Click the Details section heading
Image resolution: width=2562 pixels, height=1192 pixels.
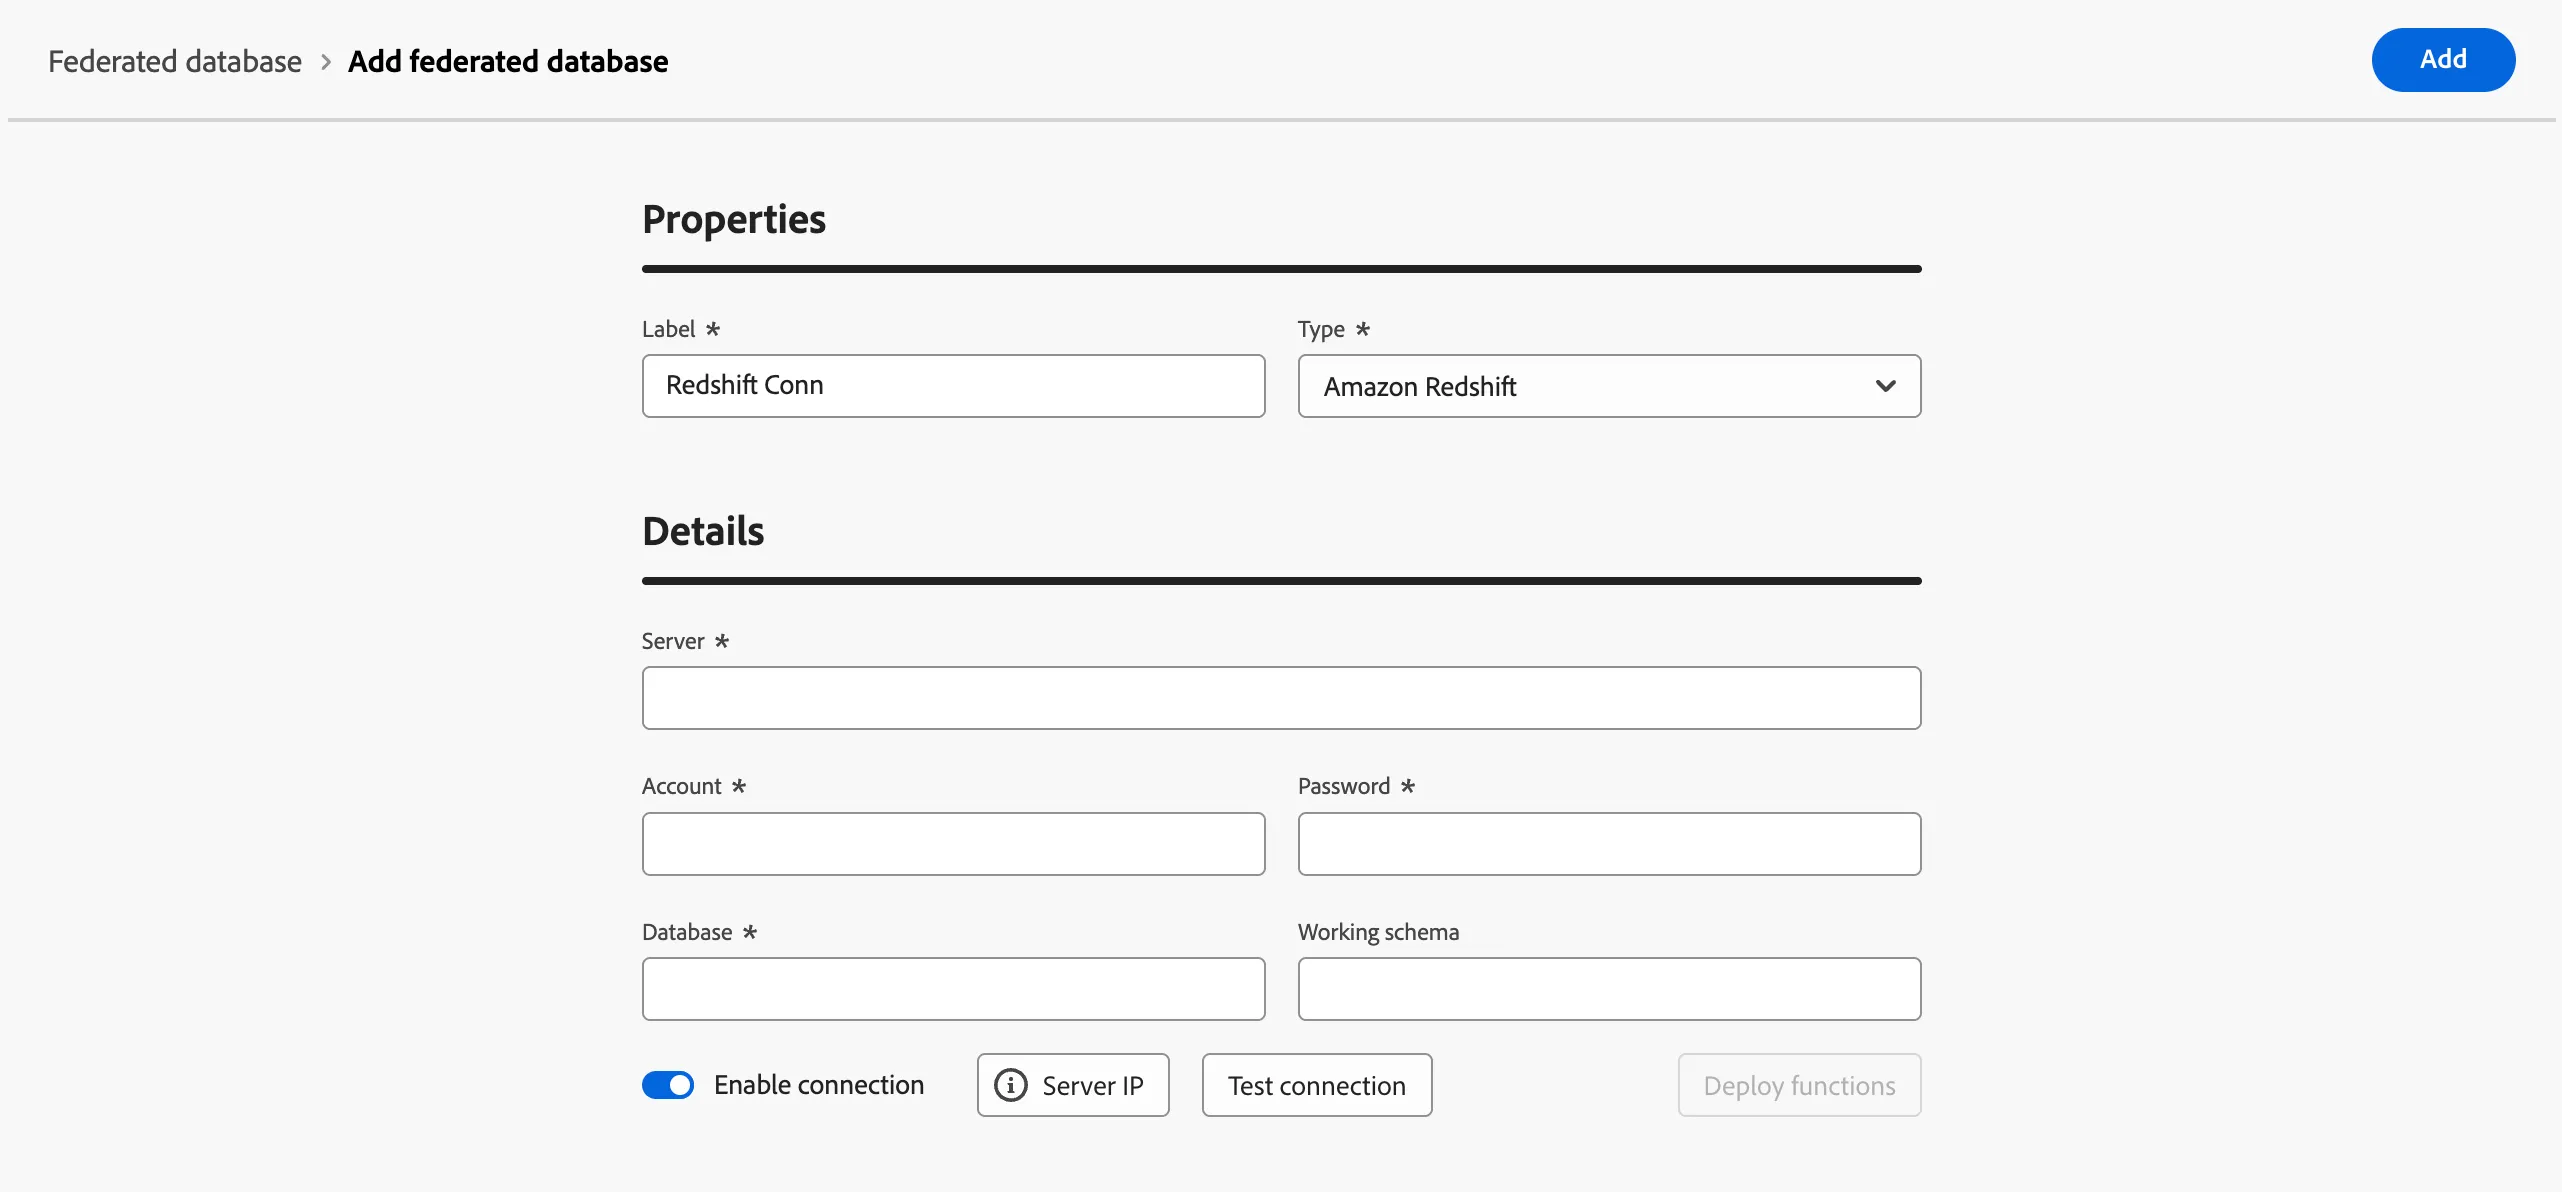tap(703, 531)
